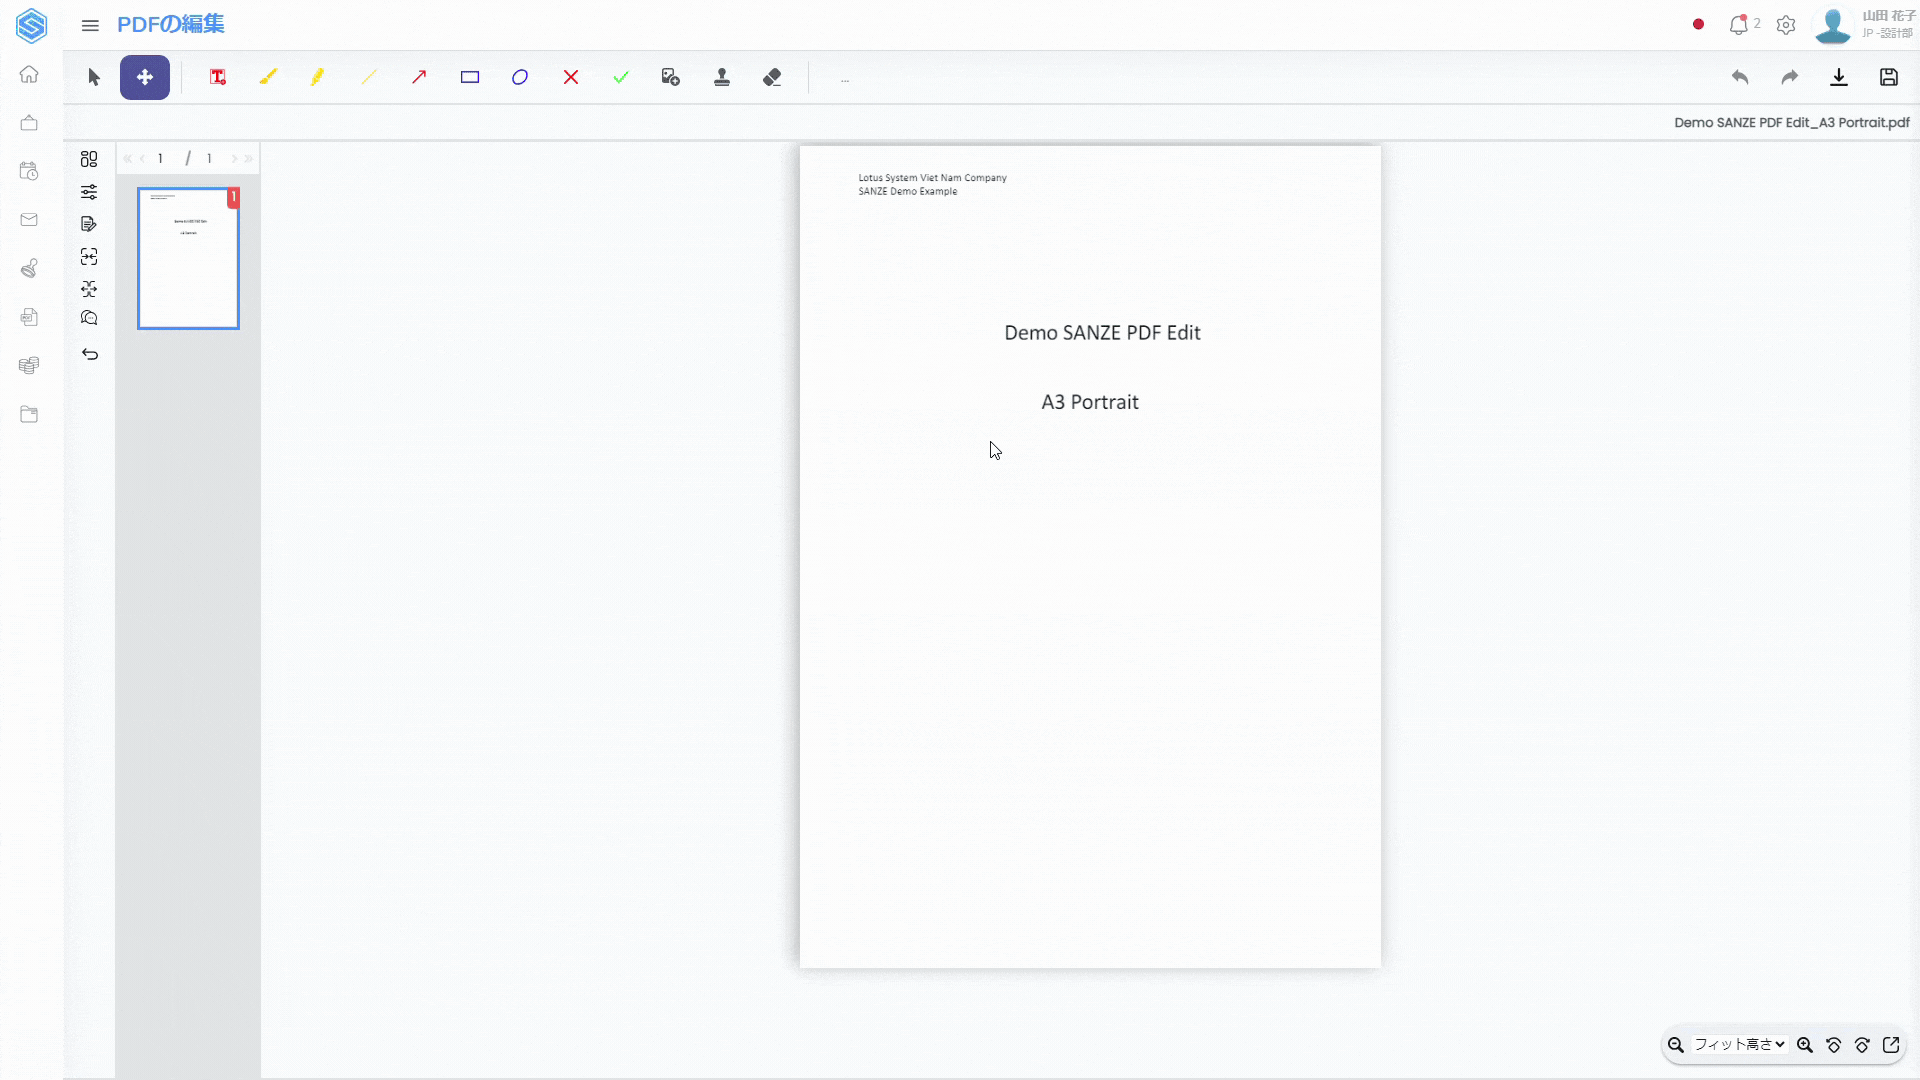Select the red cross mark tool
1920x1080 pixels.
pyautogui.click(x=571, y=77)
